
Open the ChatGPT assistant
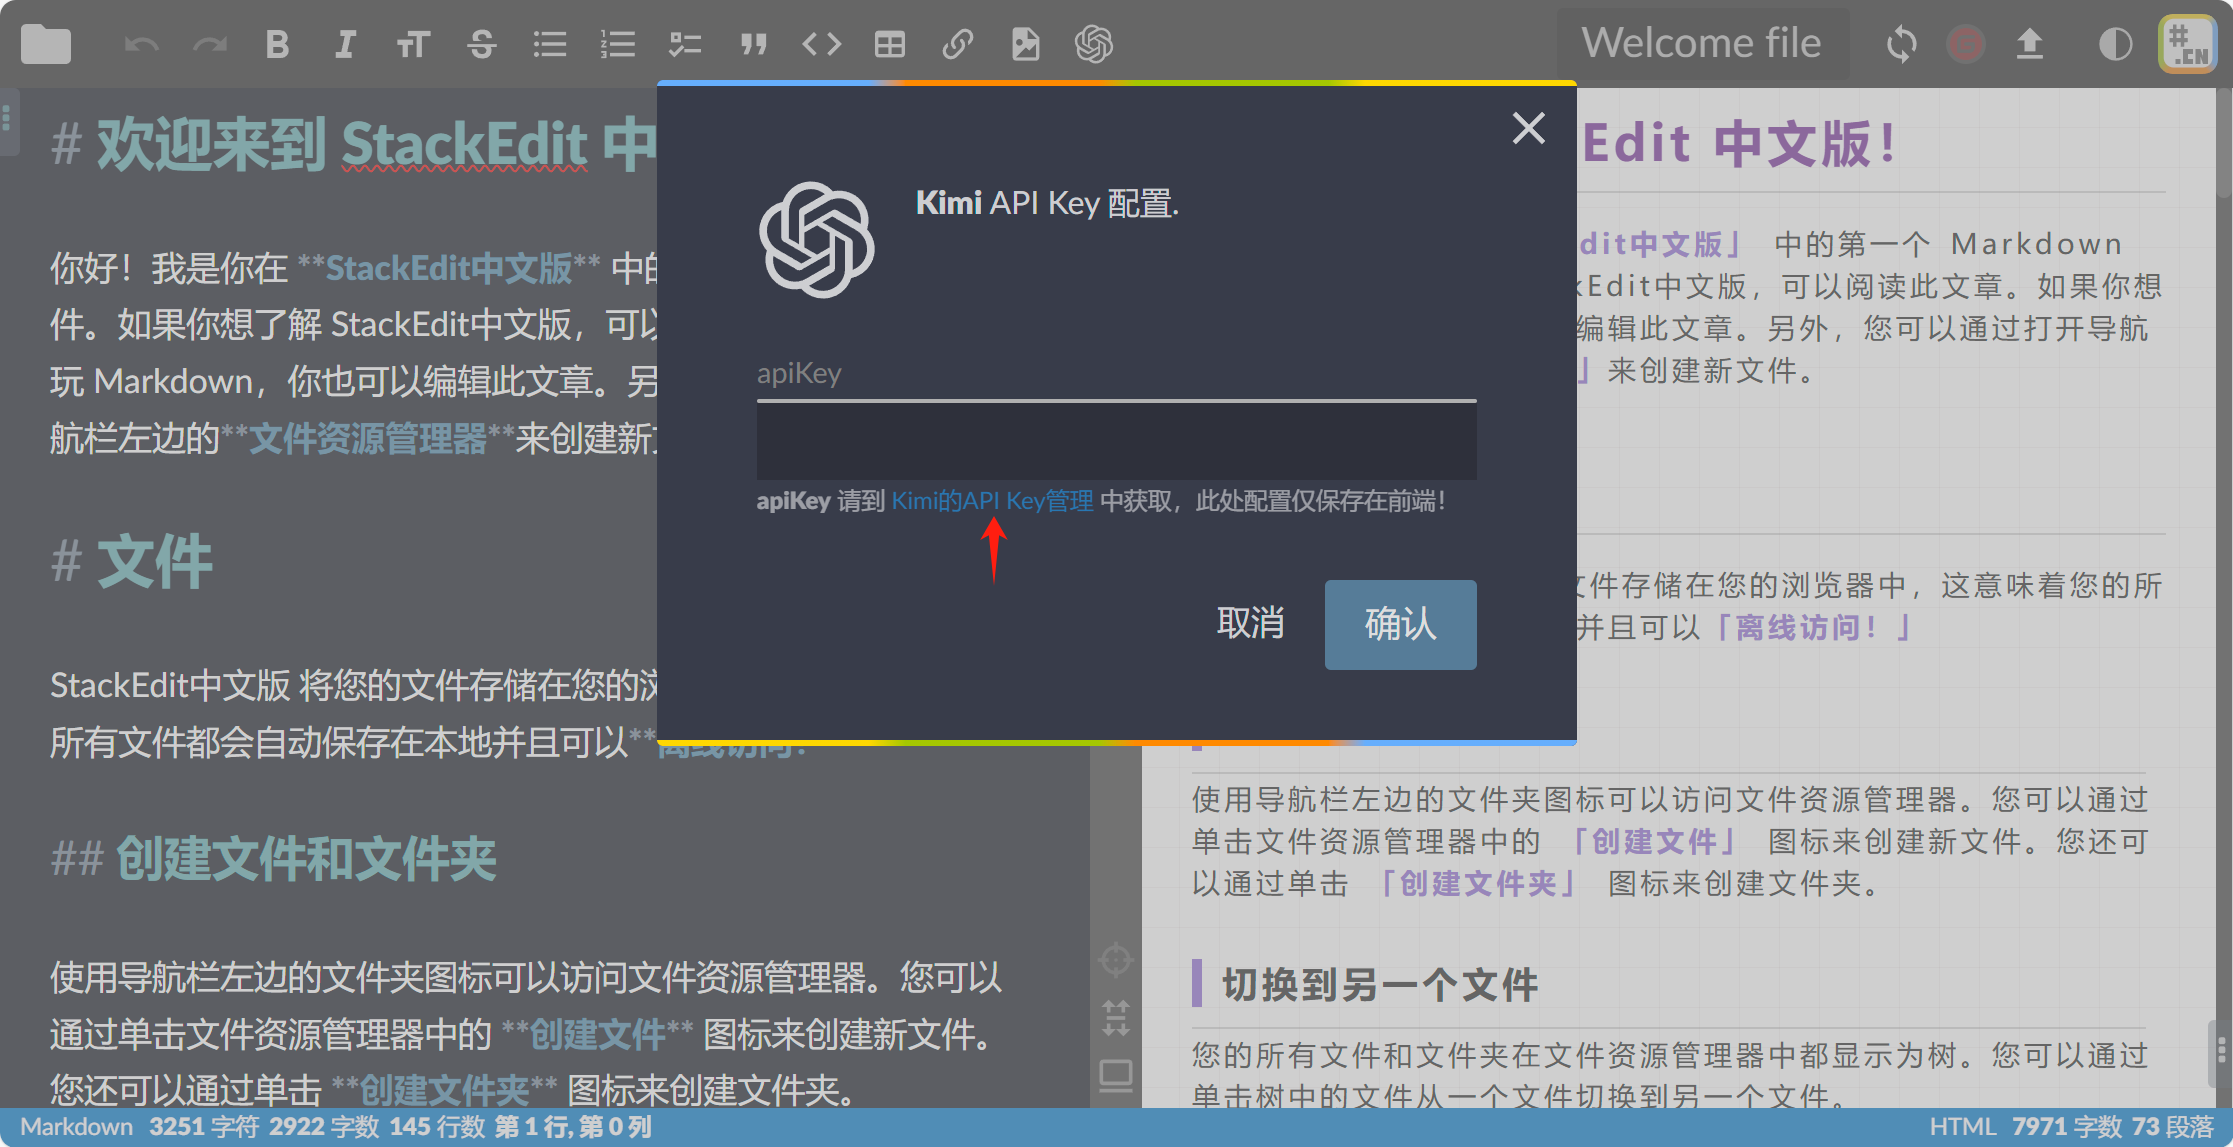(x=1093, y=44)
